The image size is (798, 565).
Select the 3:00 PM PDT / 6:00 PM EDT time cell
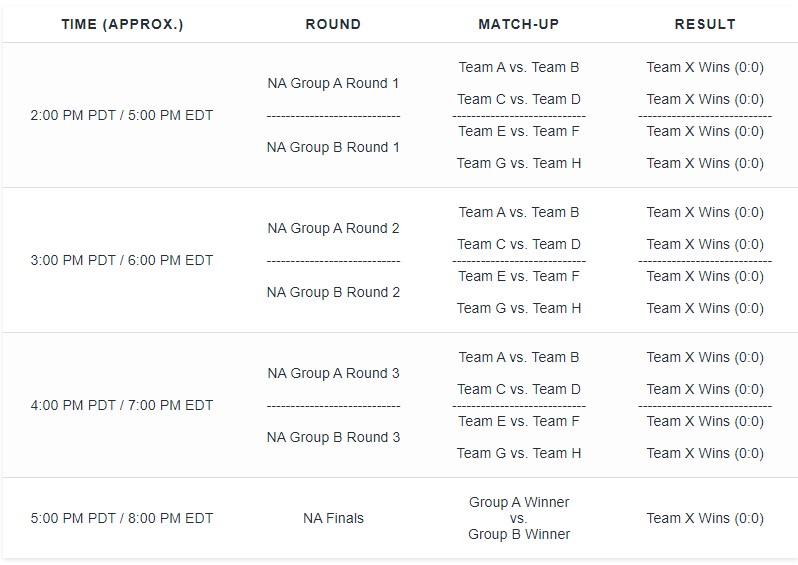pyautogui.click(x=122, y=260)
